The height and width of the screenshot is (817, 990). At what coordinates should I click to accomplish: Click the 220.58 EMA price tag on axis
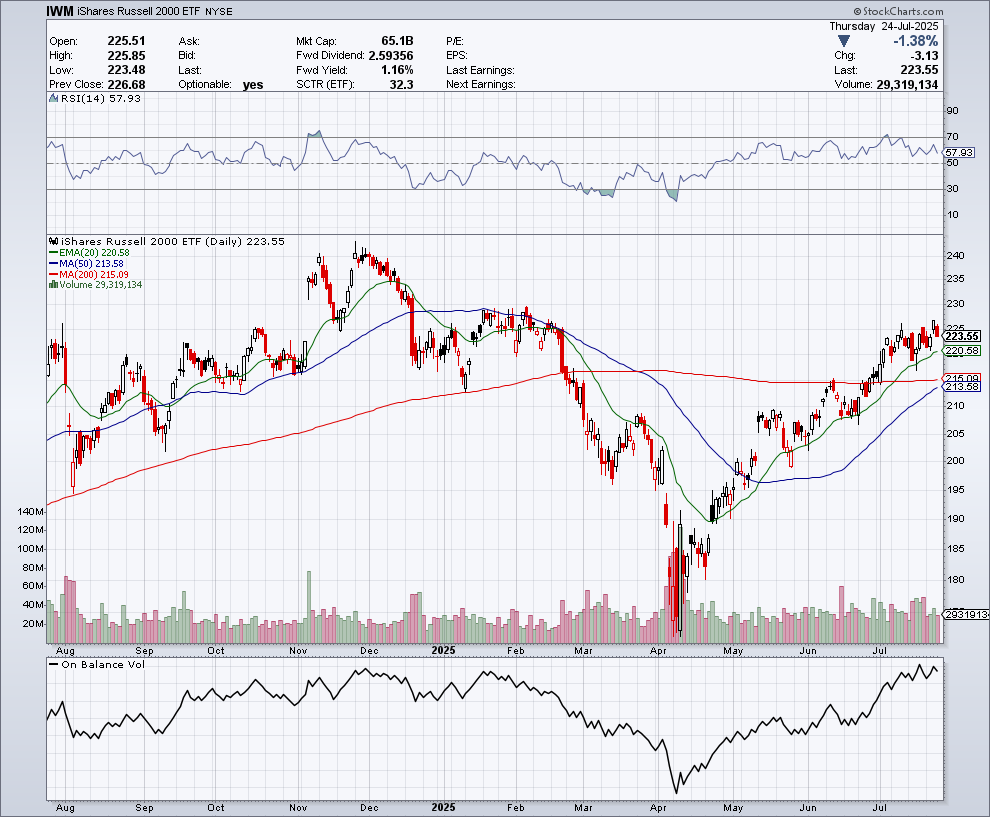pyautogui.click(x=960, y=350)
